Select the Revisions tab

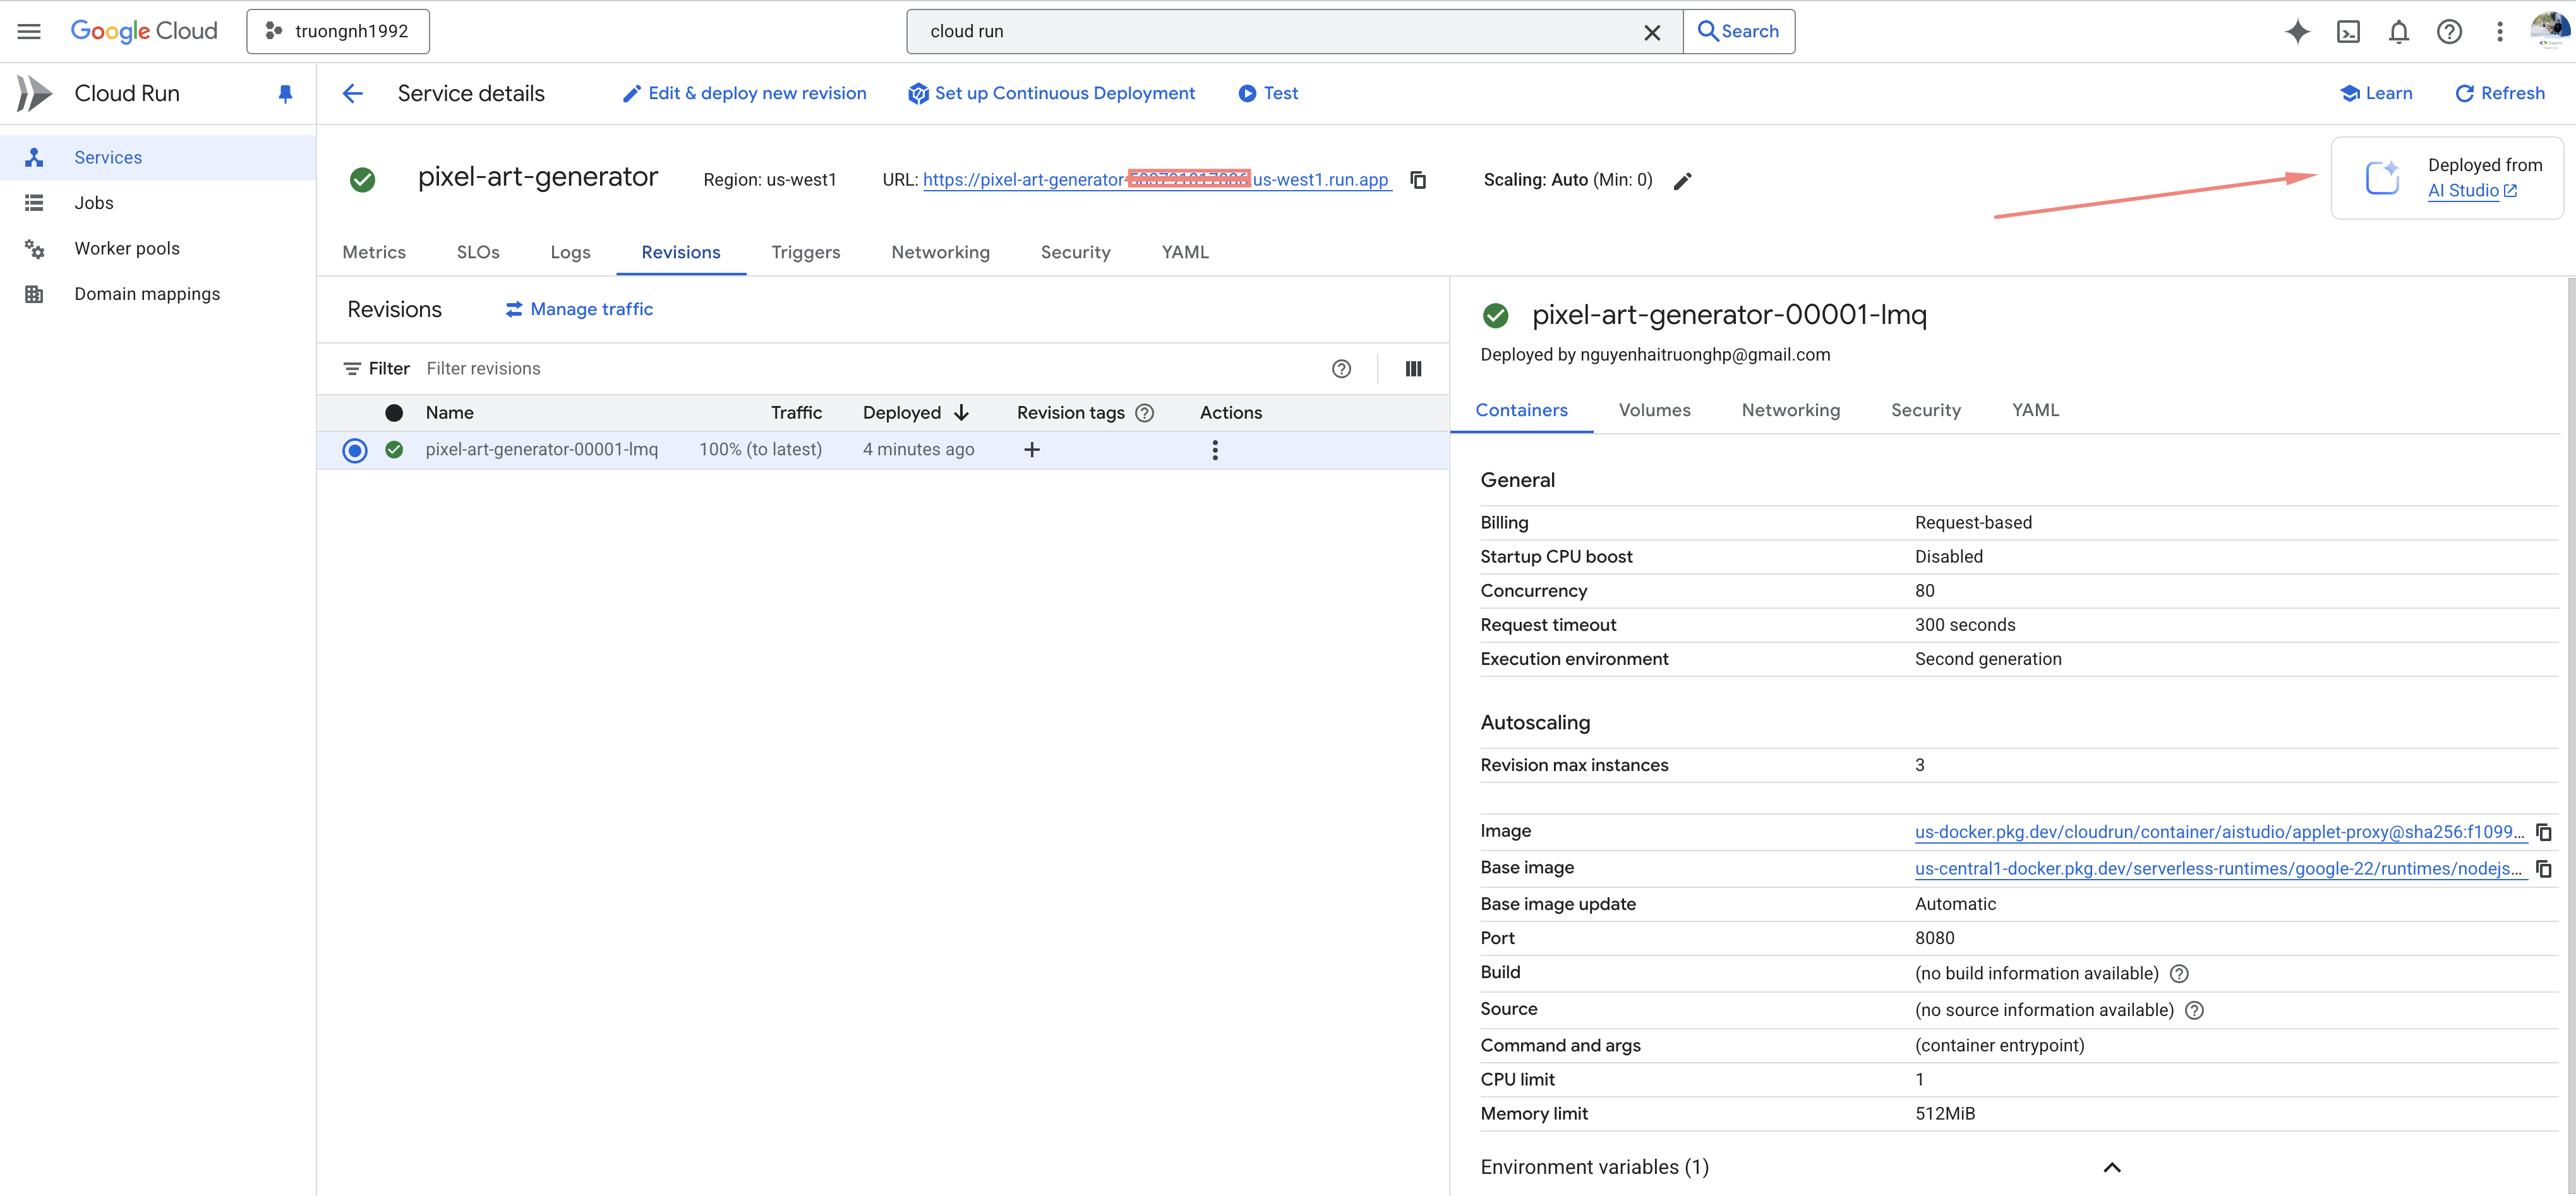(x=681, y=252)
